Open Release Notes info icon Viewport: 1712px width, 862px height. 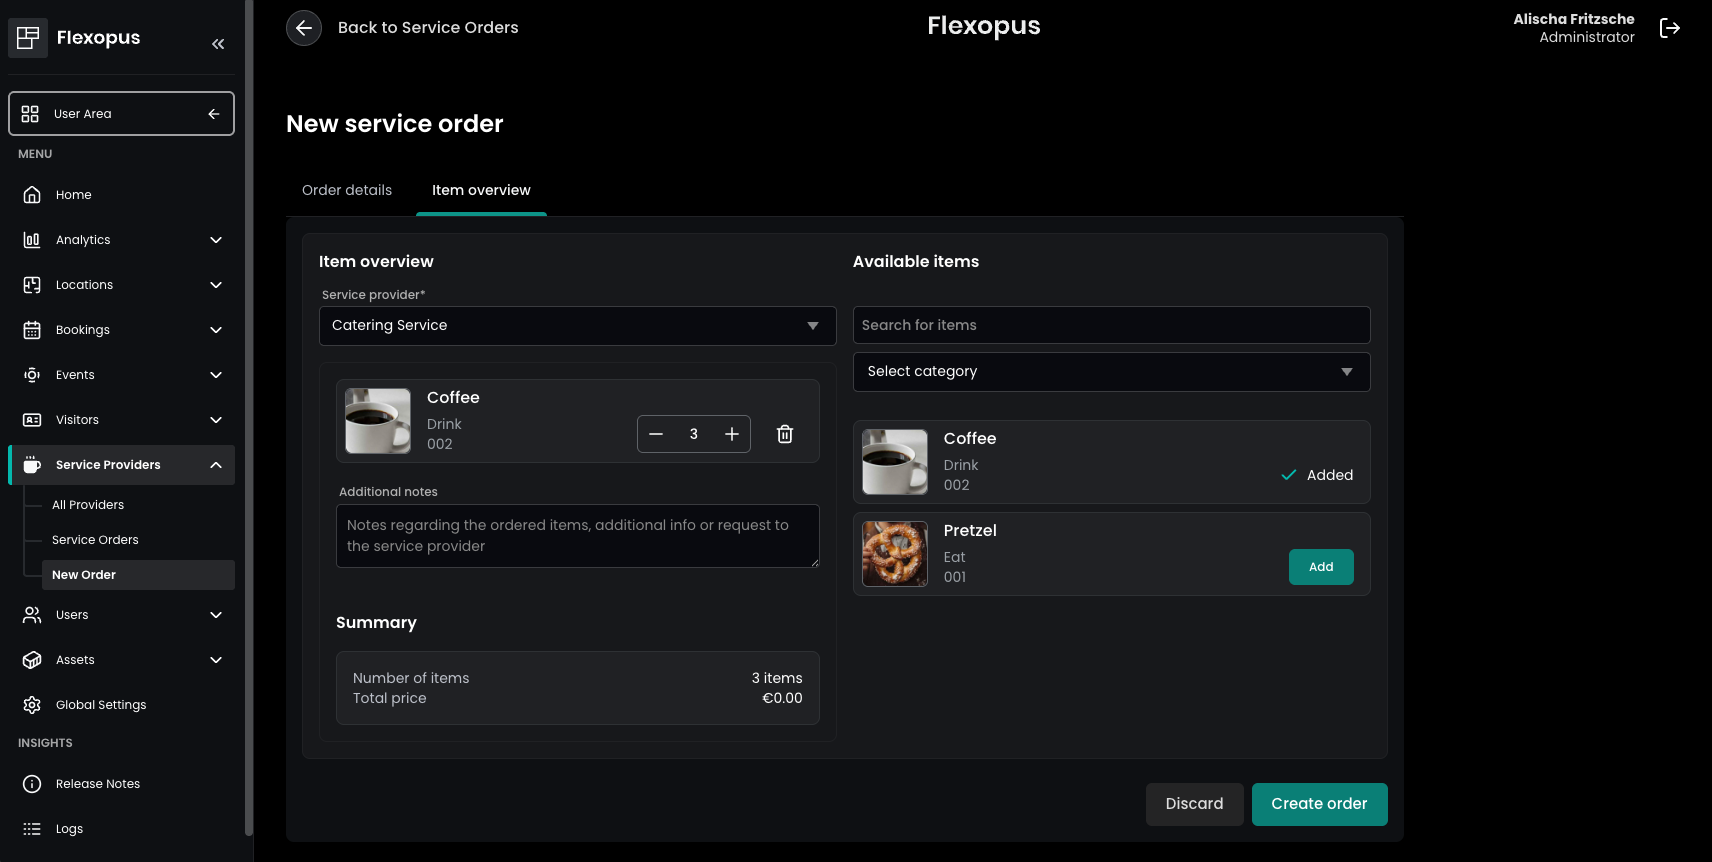click(x=32, y=784)
